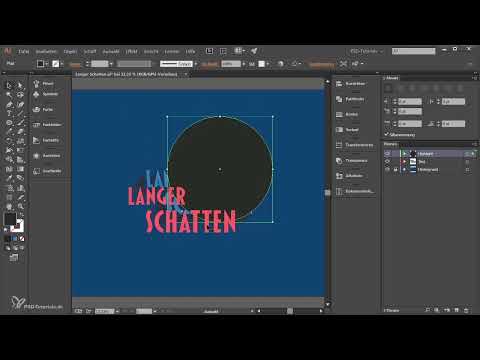Open the Ebenen panel flyout menu

[x=474, y=144]
